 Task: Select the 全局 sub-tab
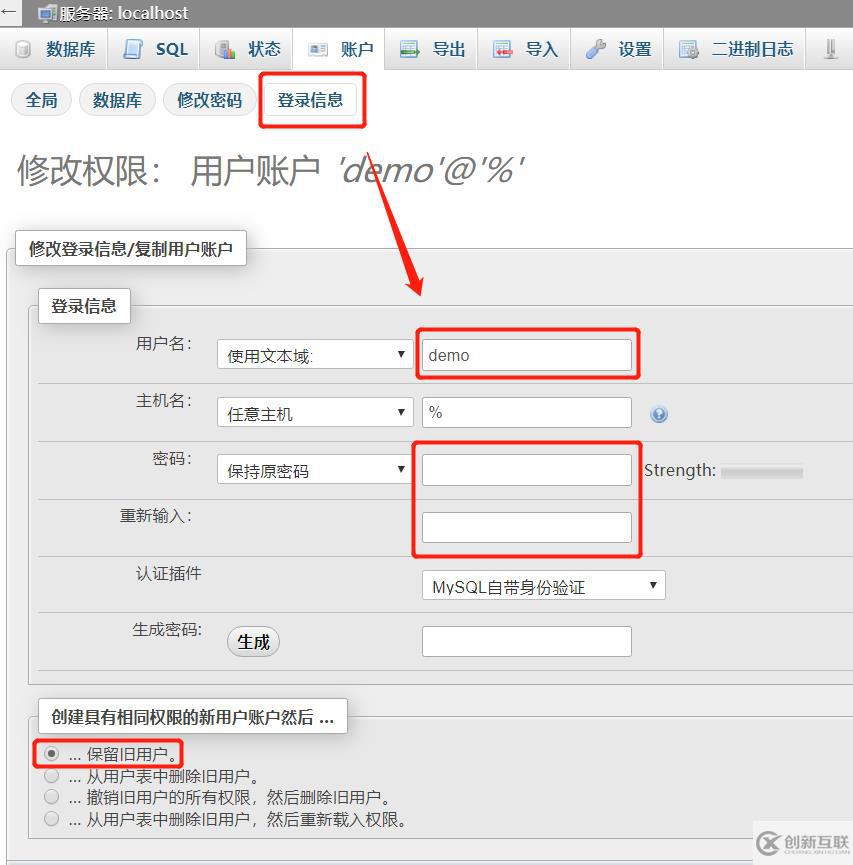click(41, 100)
